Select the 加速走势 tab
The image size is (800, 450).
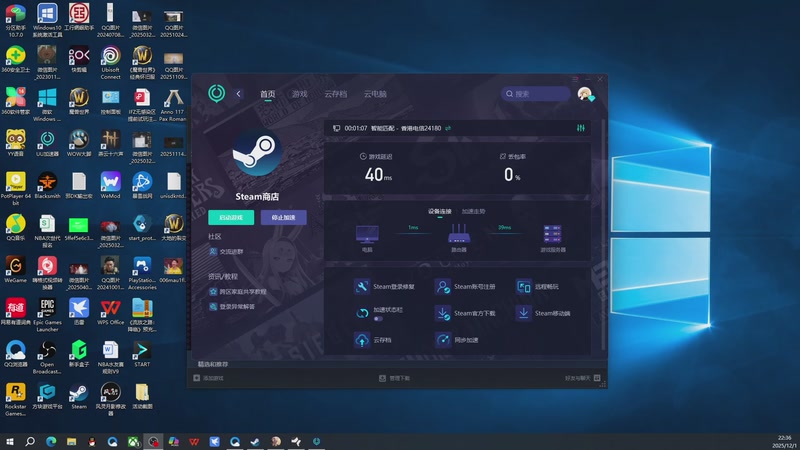tap(473, 211)
